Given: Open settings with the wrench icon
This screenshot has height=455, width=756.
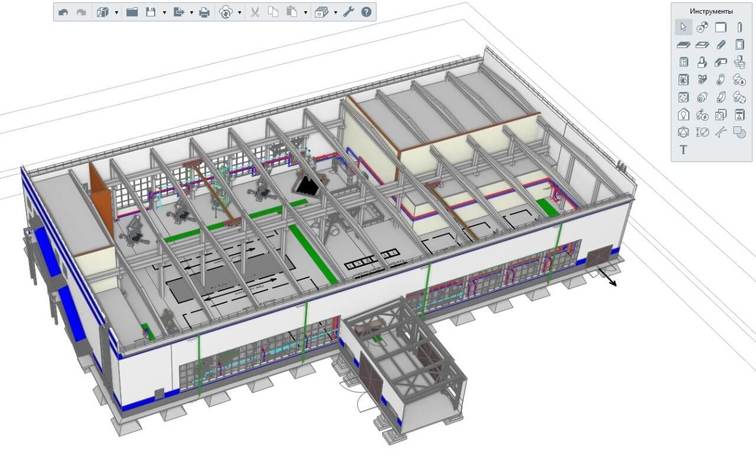Looking at the screenshot, I should [x=349, y=13].
